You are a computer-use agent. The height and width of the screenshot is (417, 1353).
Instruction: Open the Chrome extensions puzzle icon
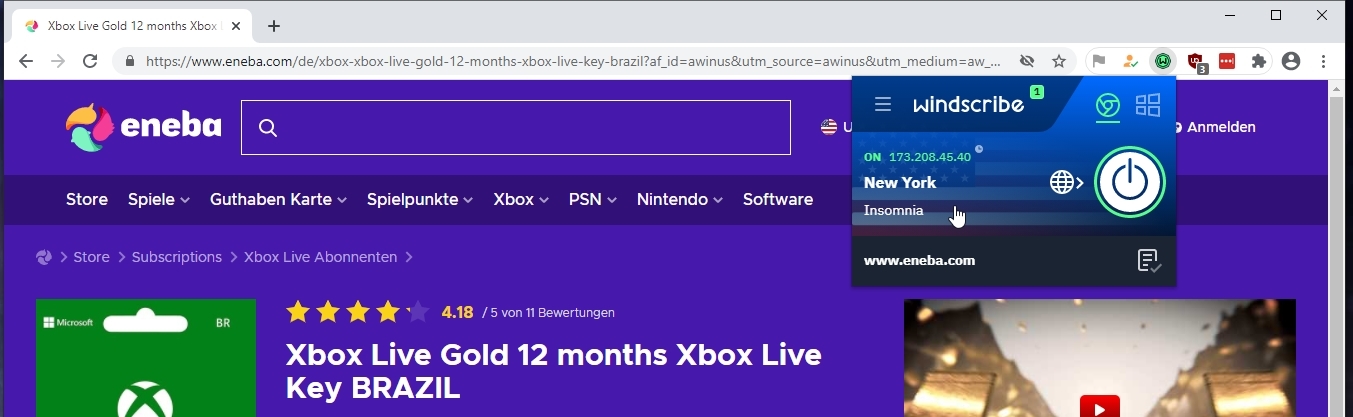1258,61
